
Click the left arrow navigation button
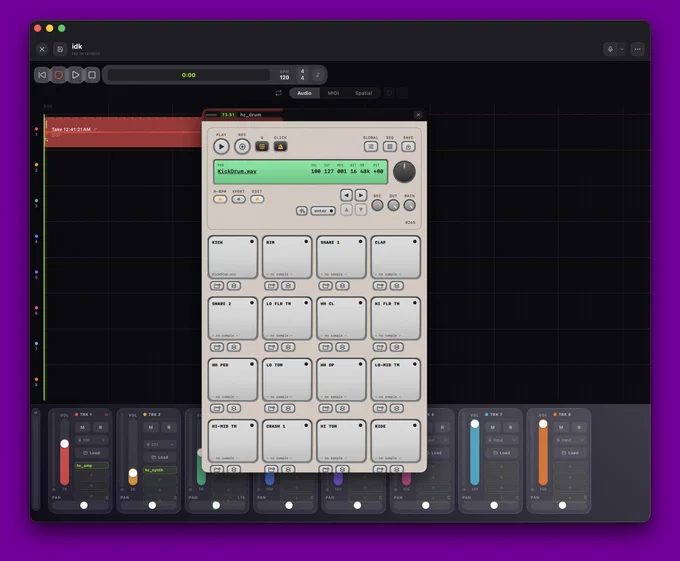coord(346,195)
